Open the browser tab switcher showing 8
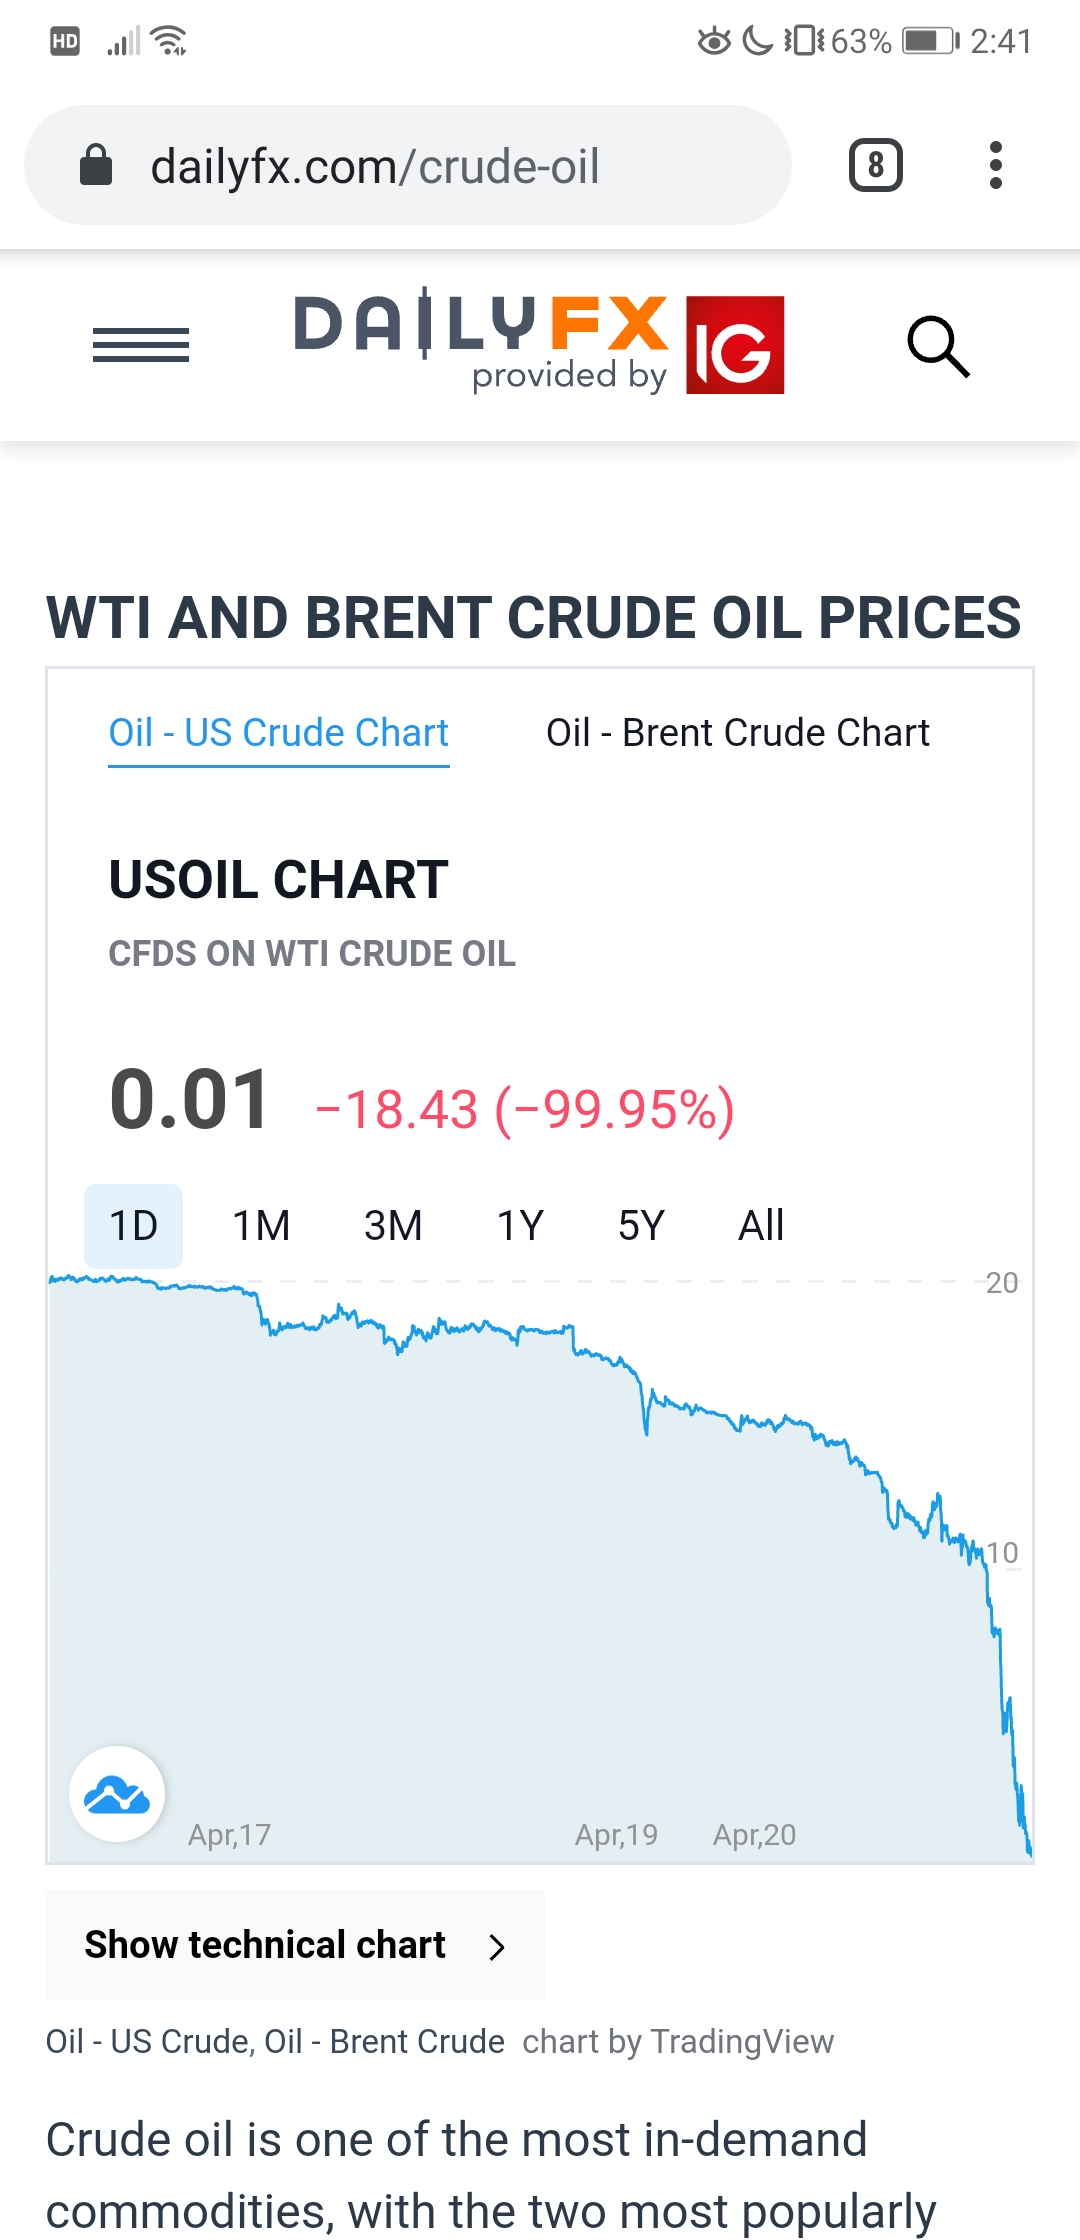This screenshot has height=2240, width=1080. (x=875, y=165)
